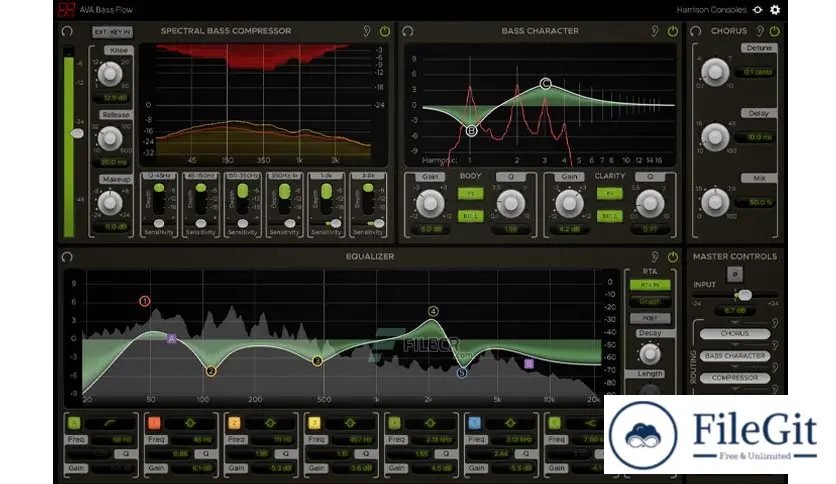Toggle orange EQ band 1 enable button

154,423
